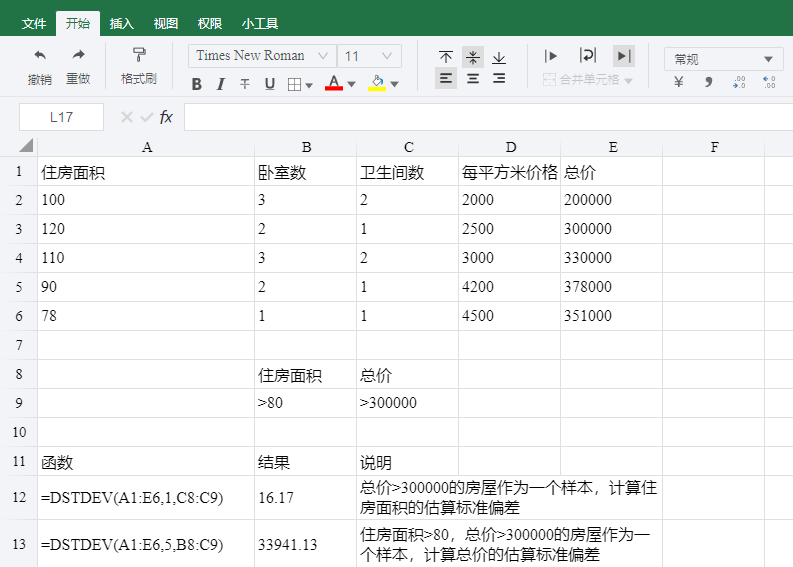Center text horizontally
This screenshot has height=567, width=793.
[473, 78]
